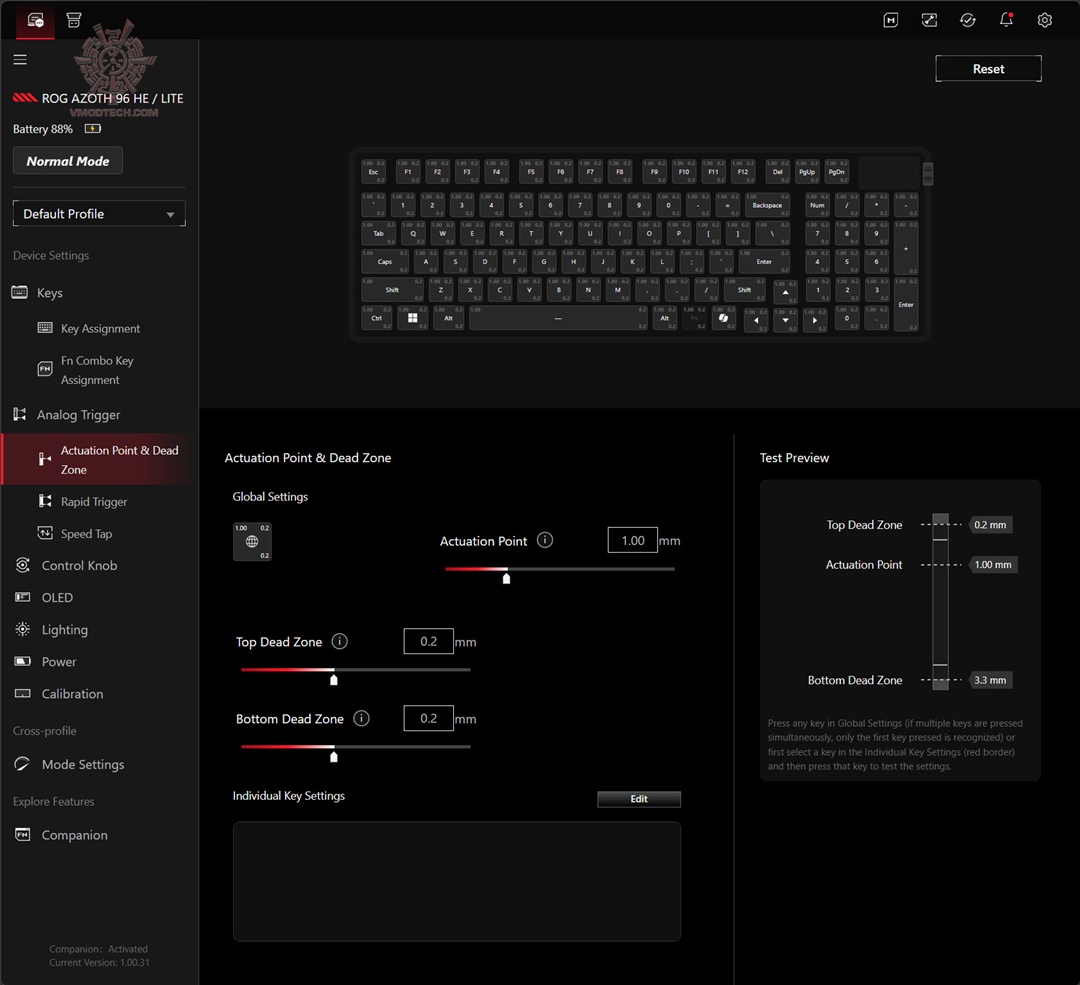
Task: Click the spacebar on keyboard diagram
Action: 558,318
